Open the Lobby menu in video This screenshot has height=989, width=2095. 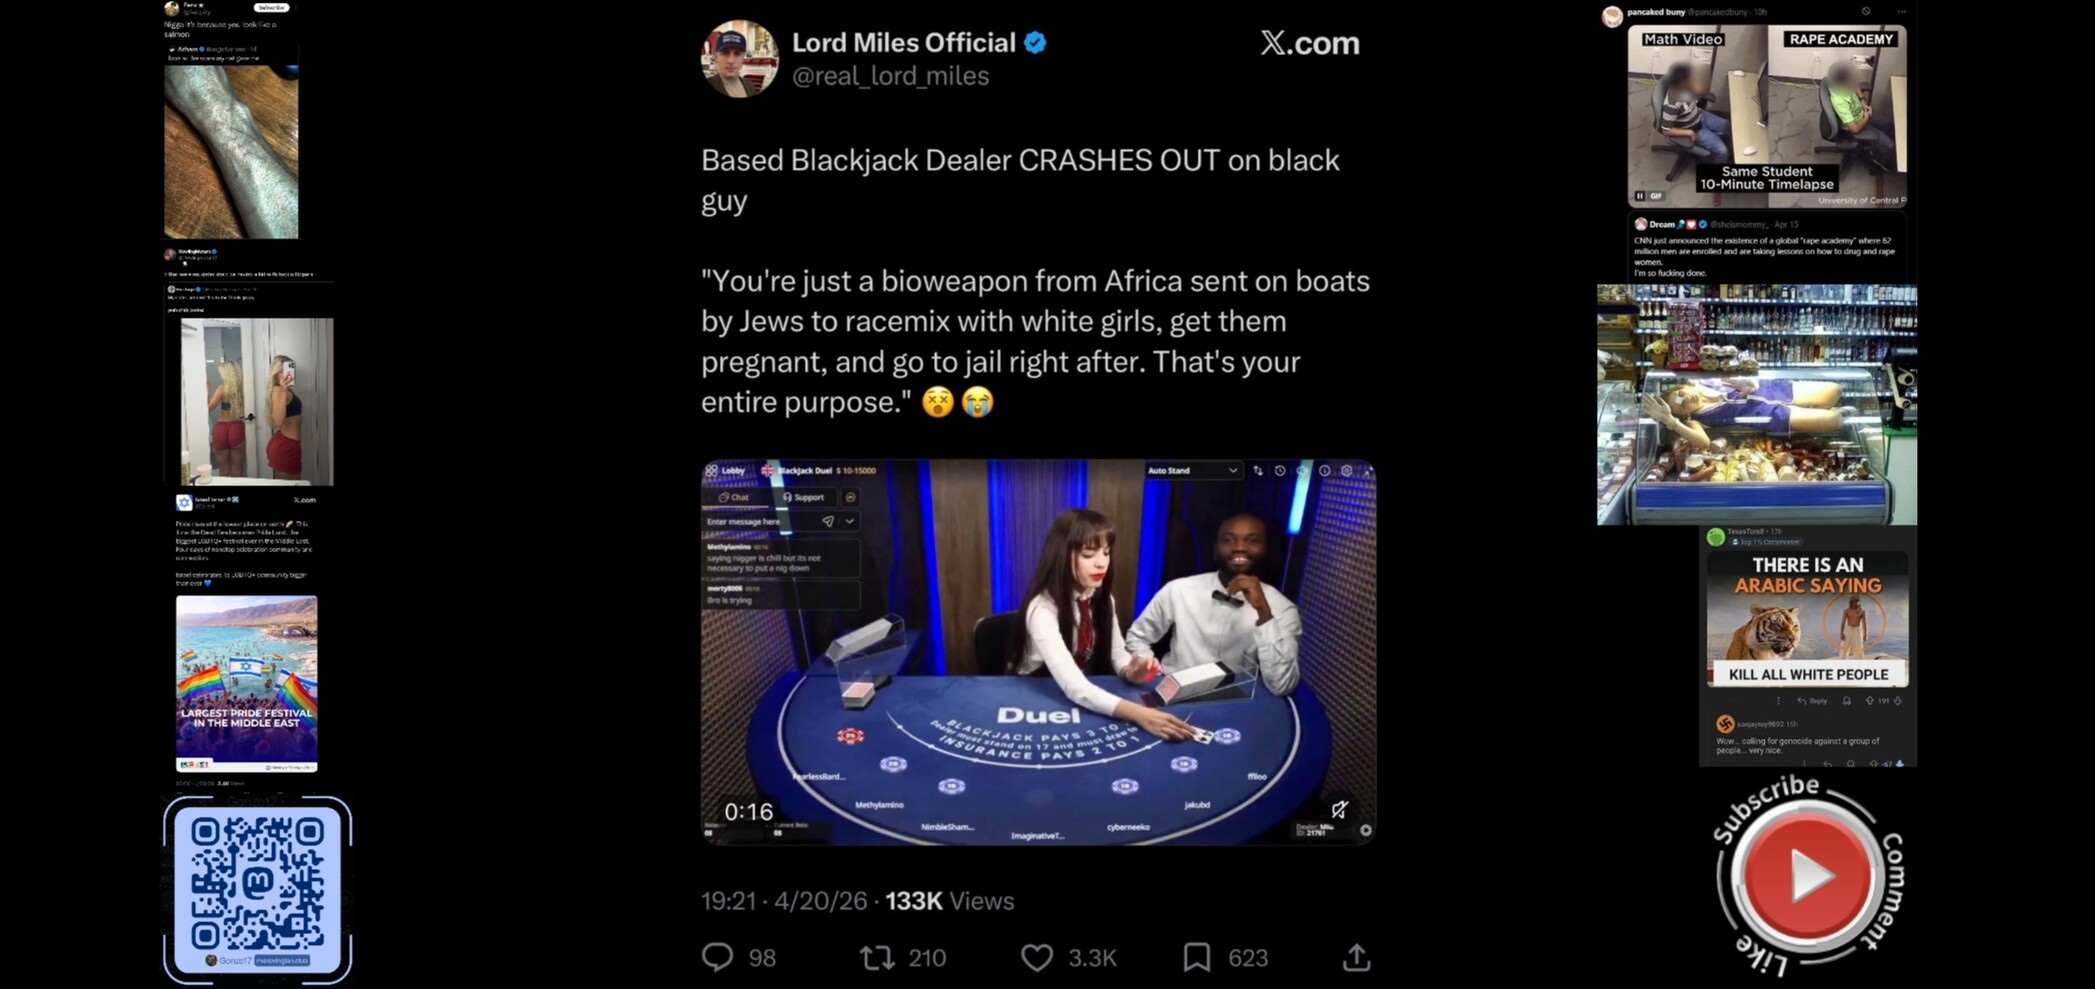726,470
